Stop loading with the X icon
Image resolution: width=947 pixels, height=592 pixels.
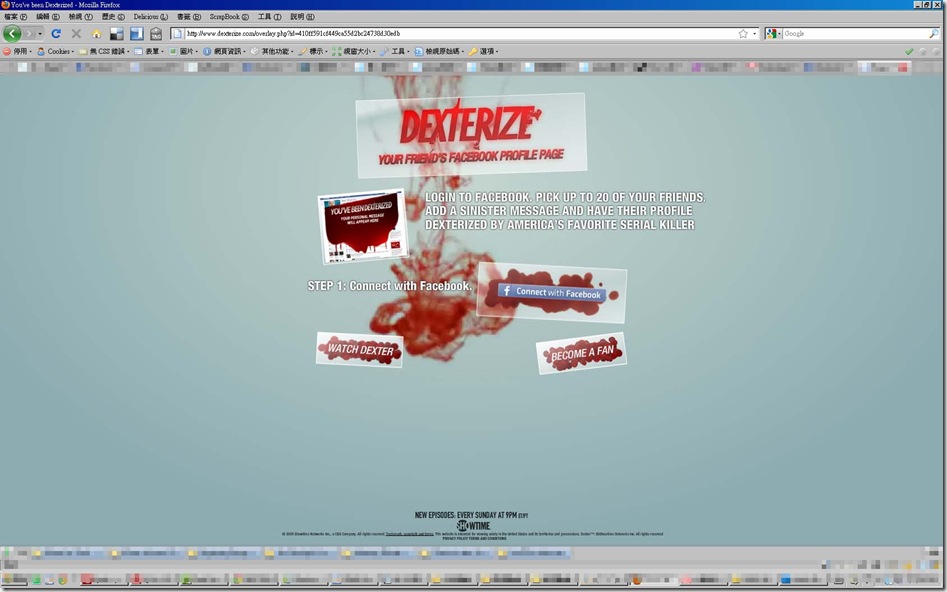(x=76, y=33)
